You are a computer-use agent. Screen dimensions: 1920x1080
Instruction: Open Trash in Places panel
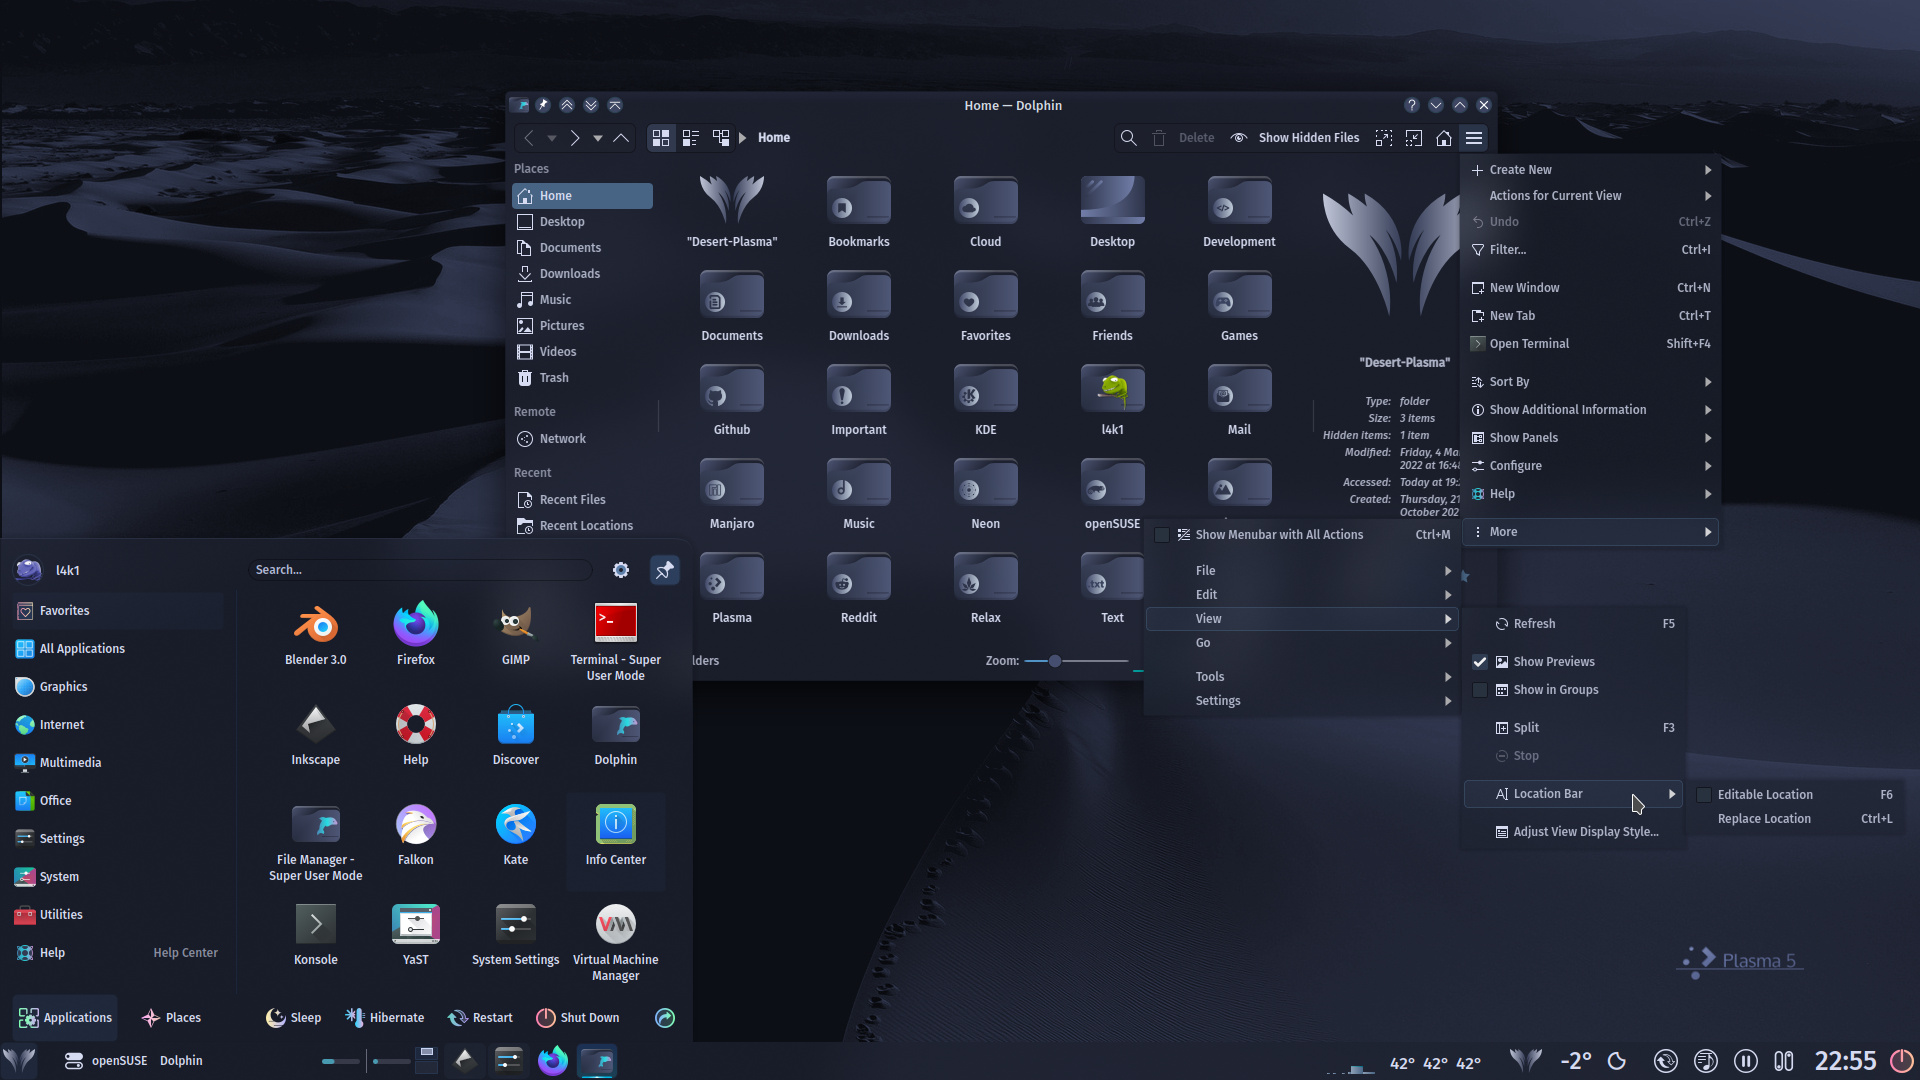pyautogui.click(x=582, y=378)
